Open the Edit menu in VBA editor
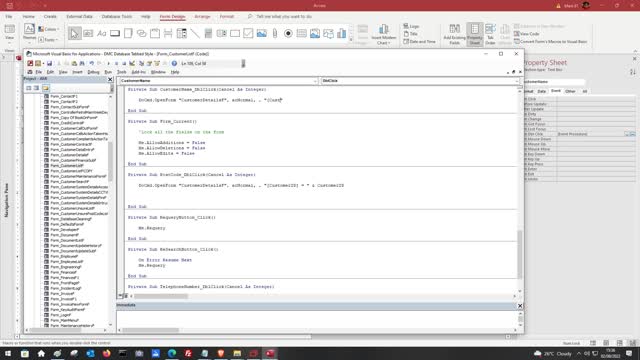The width and height of the screenshot is (640, 360). [50, 72]
